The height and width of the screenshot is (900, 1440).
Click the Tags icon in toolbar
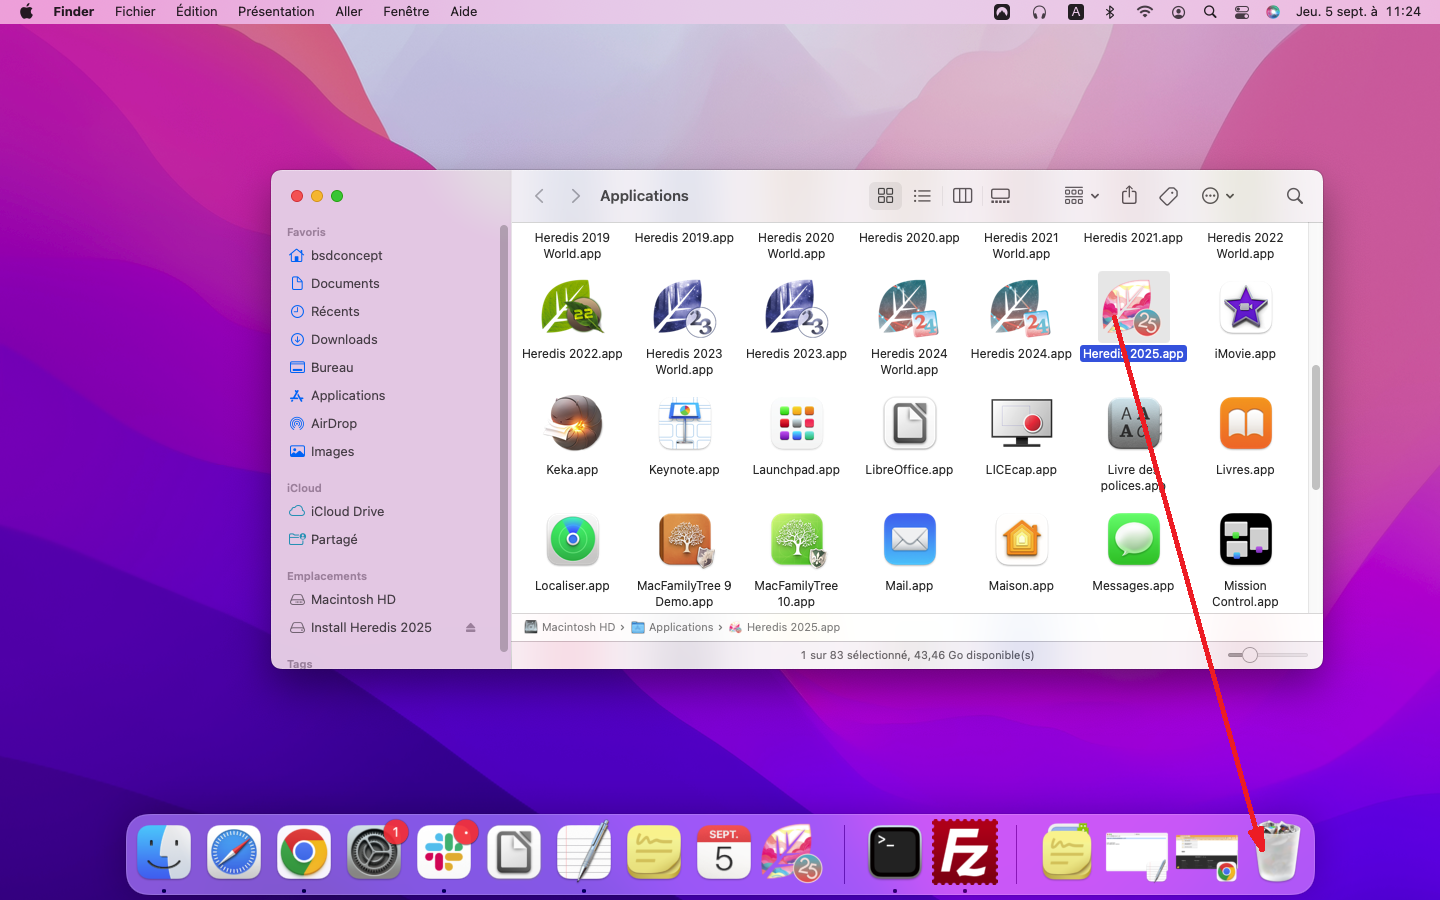tap(1168, 196)
